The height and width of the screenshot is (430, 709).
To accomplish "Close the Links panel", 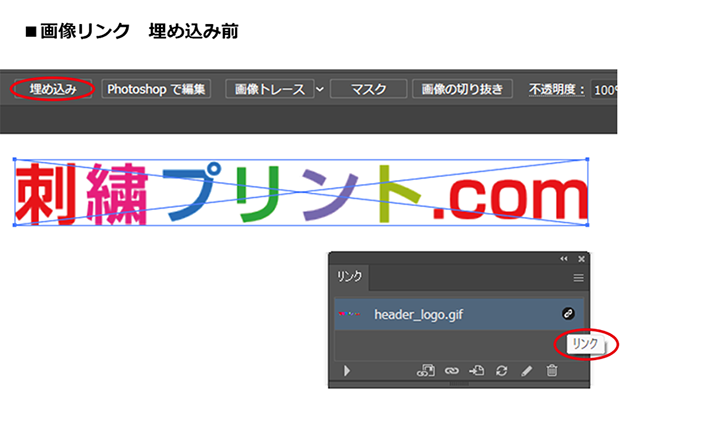I will pyautogui.click(x=581, y=259).
